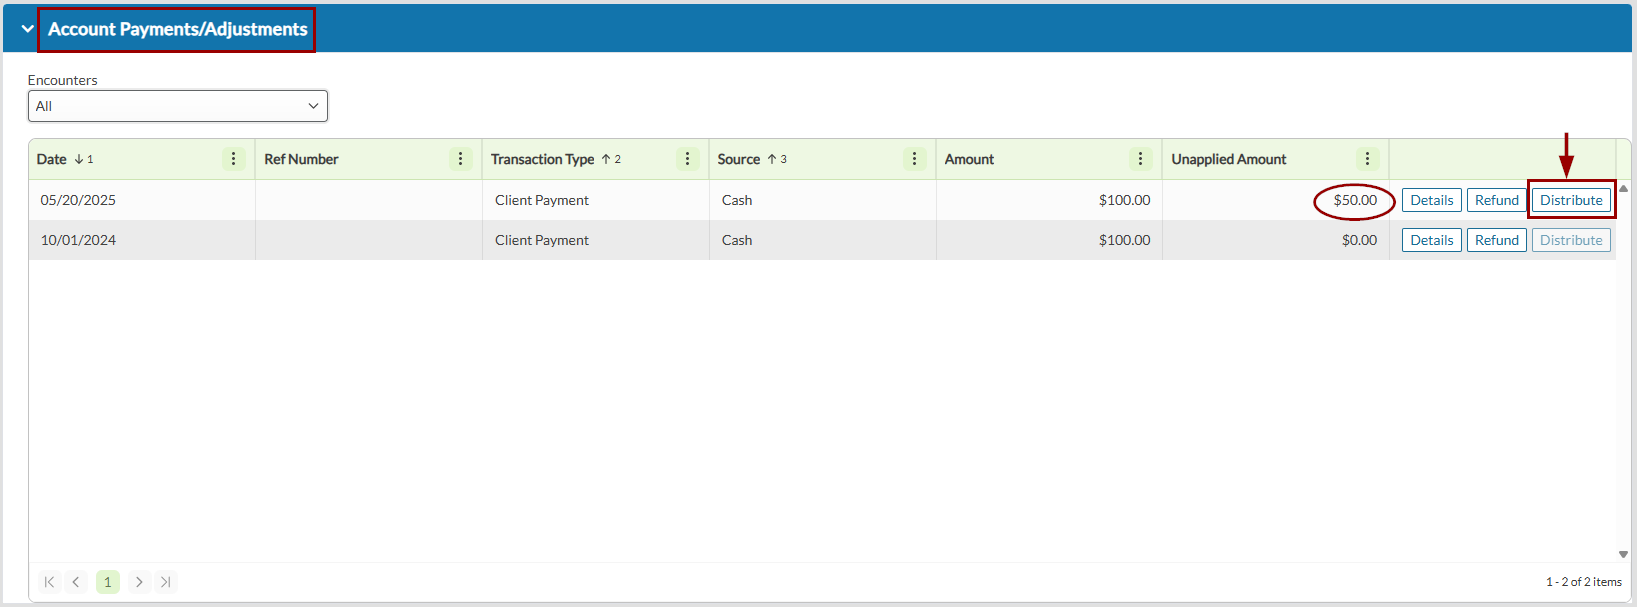The width and height of the screenshot is (1637, 607).
Task: Open the Transaction Type column options menu
Action: click(x=687, y=159)
